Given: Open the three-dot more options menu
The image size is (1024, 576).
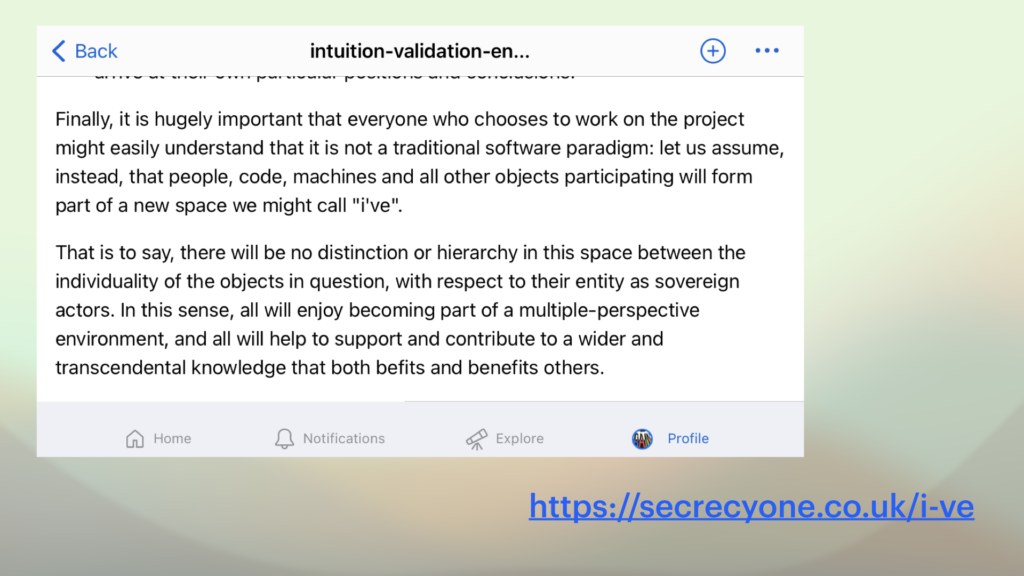Looking at the screenshot, I should click(767, 50).
